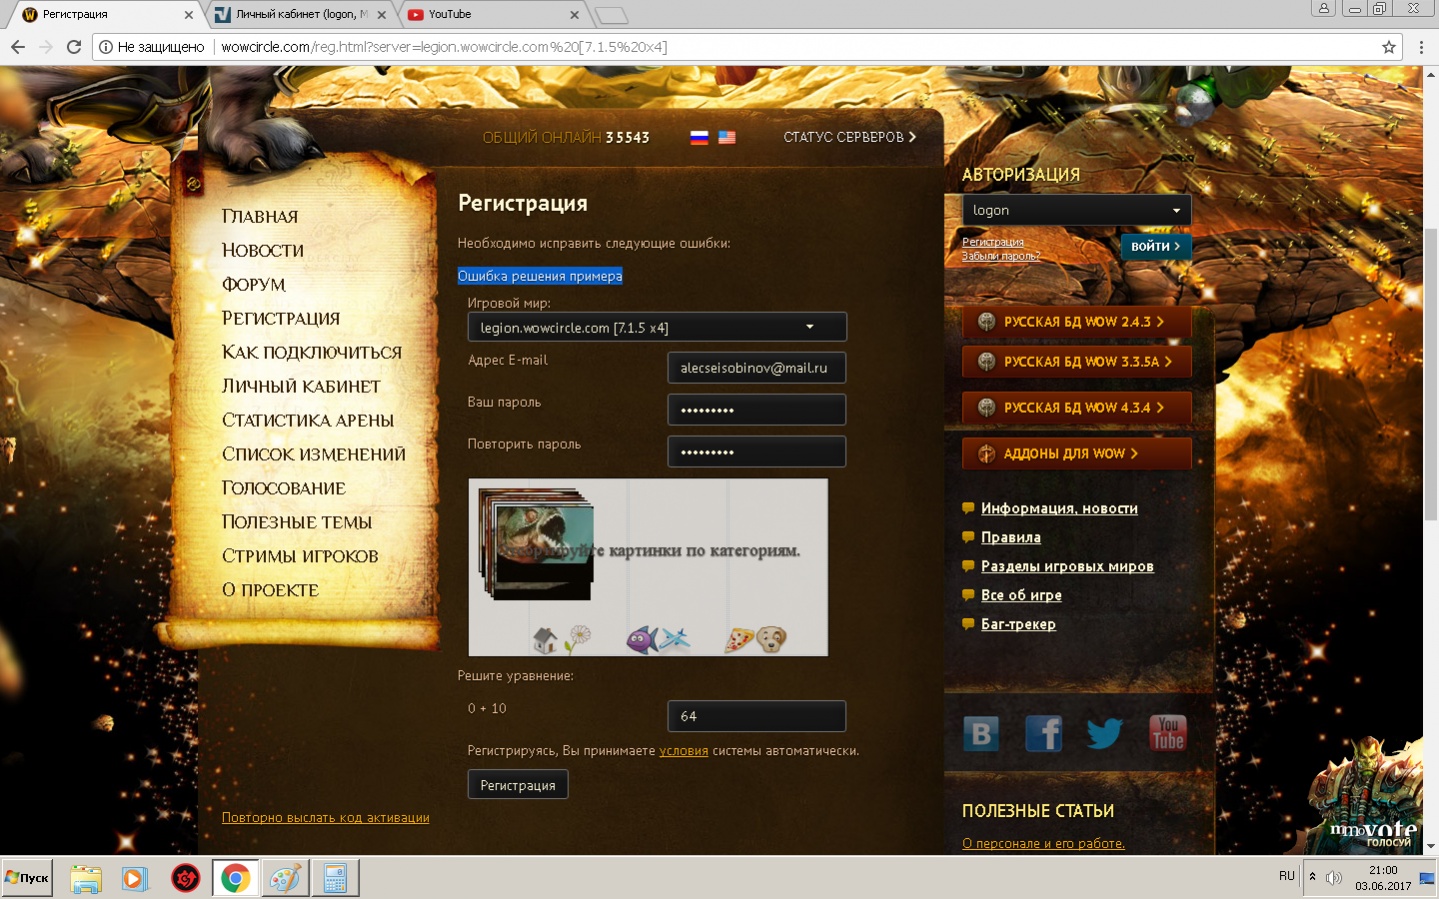Click the Twitter bird icon
Image resolution: width=1439 pixels, height=899 pixels.
[1104, 734]
